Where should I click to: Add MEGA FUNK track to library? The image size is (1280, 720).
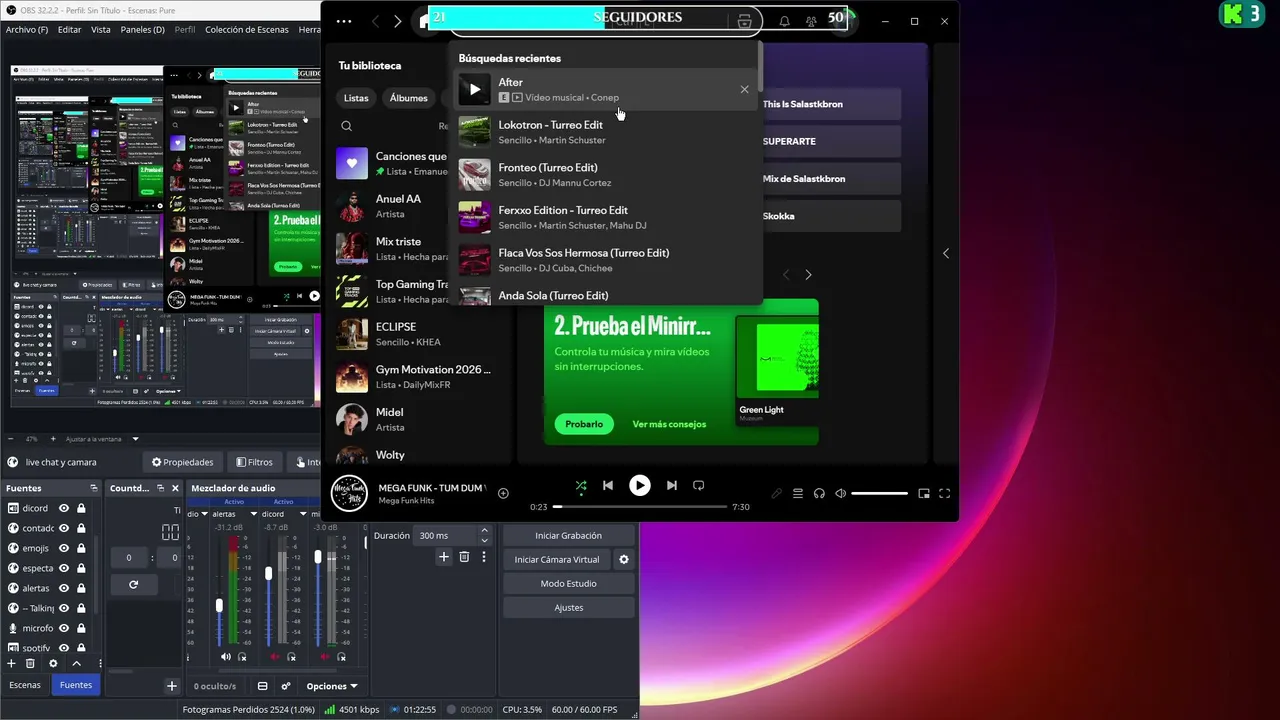click(503, 493)
